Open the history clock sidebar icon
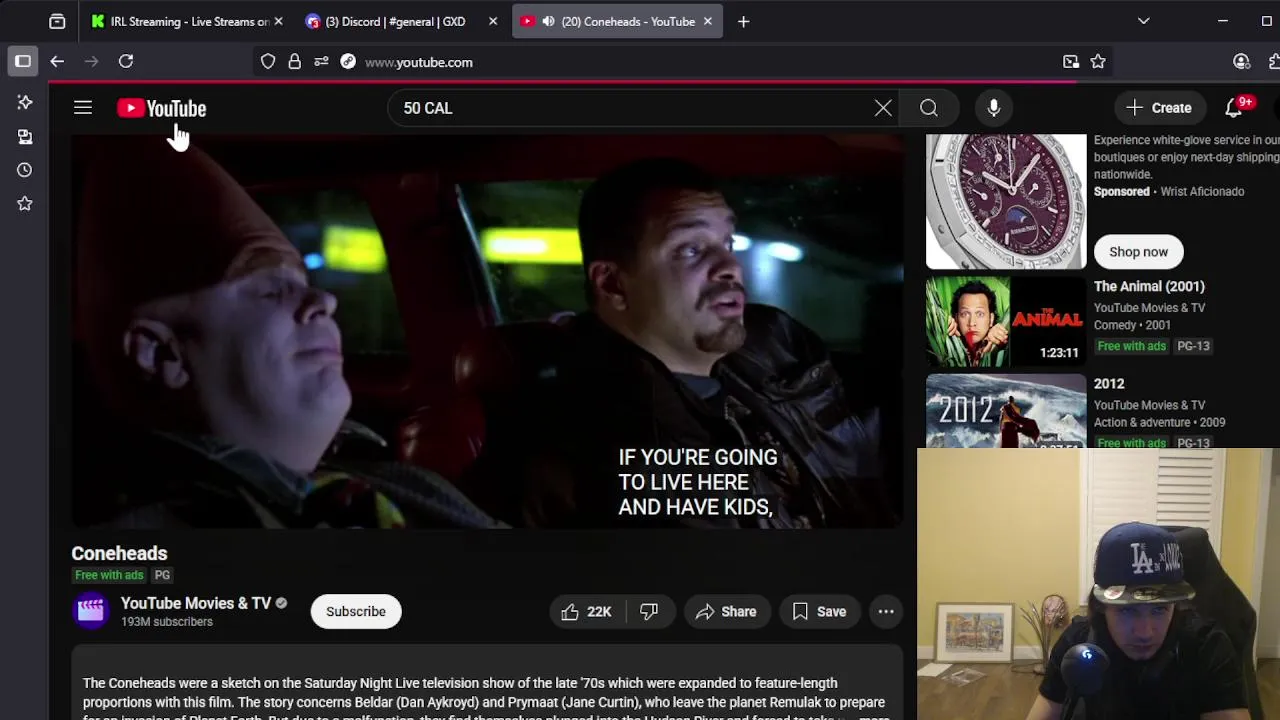Screen dimensions: 1280x720 25,170
